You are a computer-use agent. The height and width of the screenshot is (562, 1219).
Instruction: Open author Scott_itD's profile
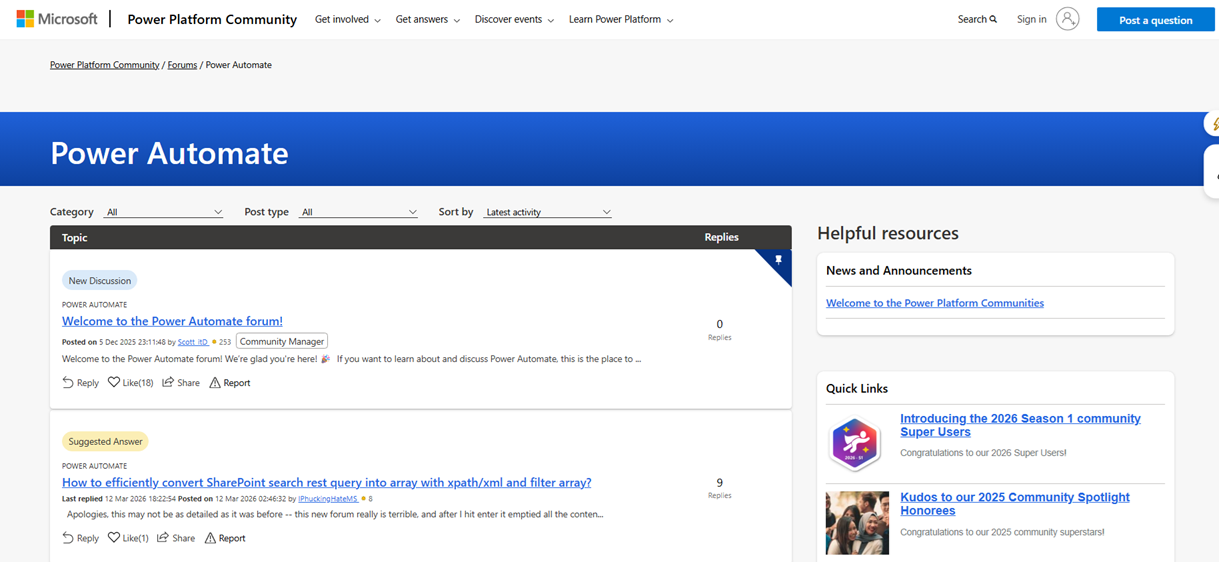pyautogui.click(x=193, y=342)
